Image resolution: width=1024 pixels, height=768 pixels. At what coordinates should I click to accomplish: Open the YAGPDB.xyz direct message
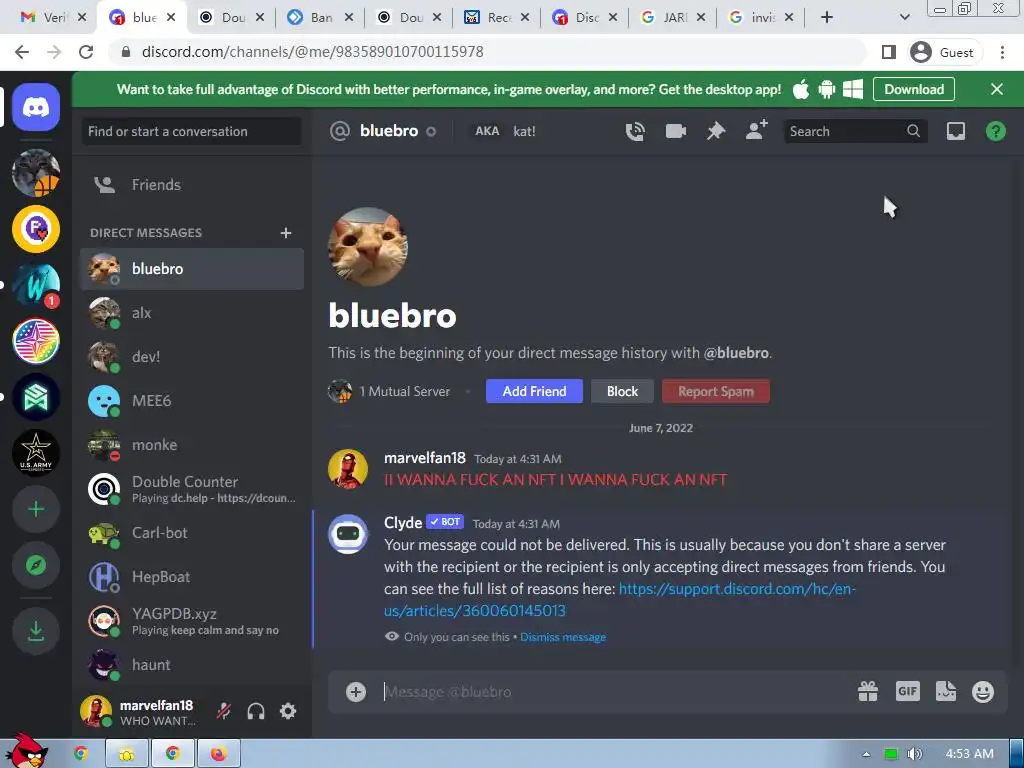tap(192, 621)
